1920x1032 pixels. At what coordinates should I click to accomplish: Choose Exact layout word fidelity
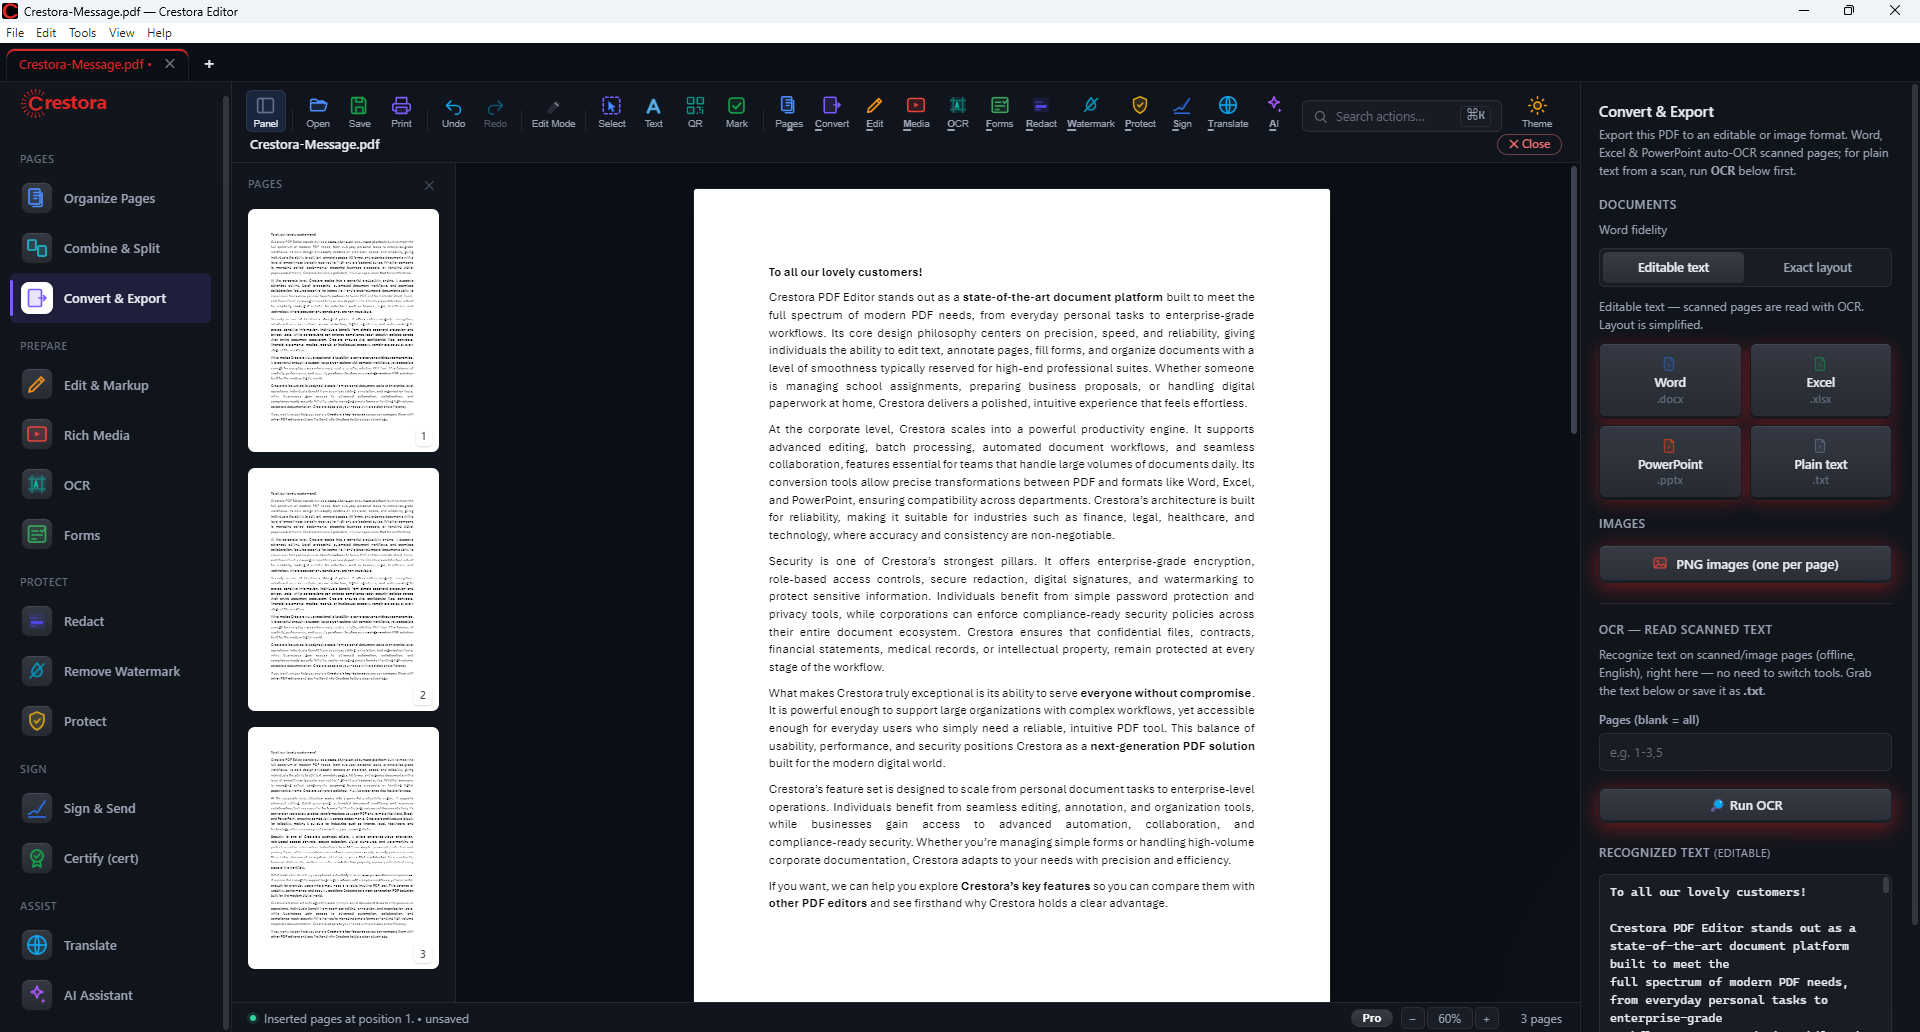pyautogui.click(x=1817, y=267)
